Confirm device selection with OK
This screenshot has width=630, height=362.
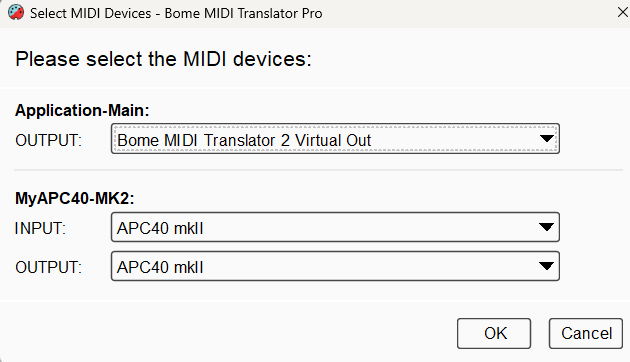point(494,333)
